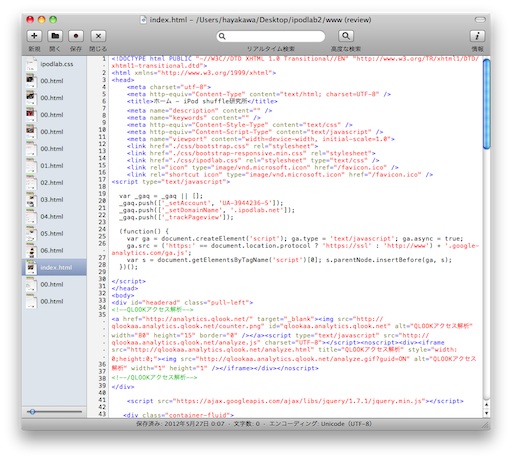Screen dimensions: 512x460
Task: Click the scroll up arrow
Action: tap(486, 404)
